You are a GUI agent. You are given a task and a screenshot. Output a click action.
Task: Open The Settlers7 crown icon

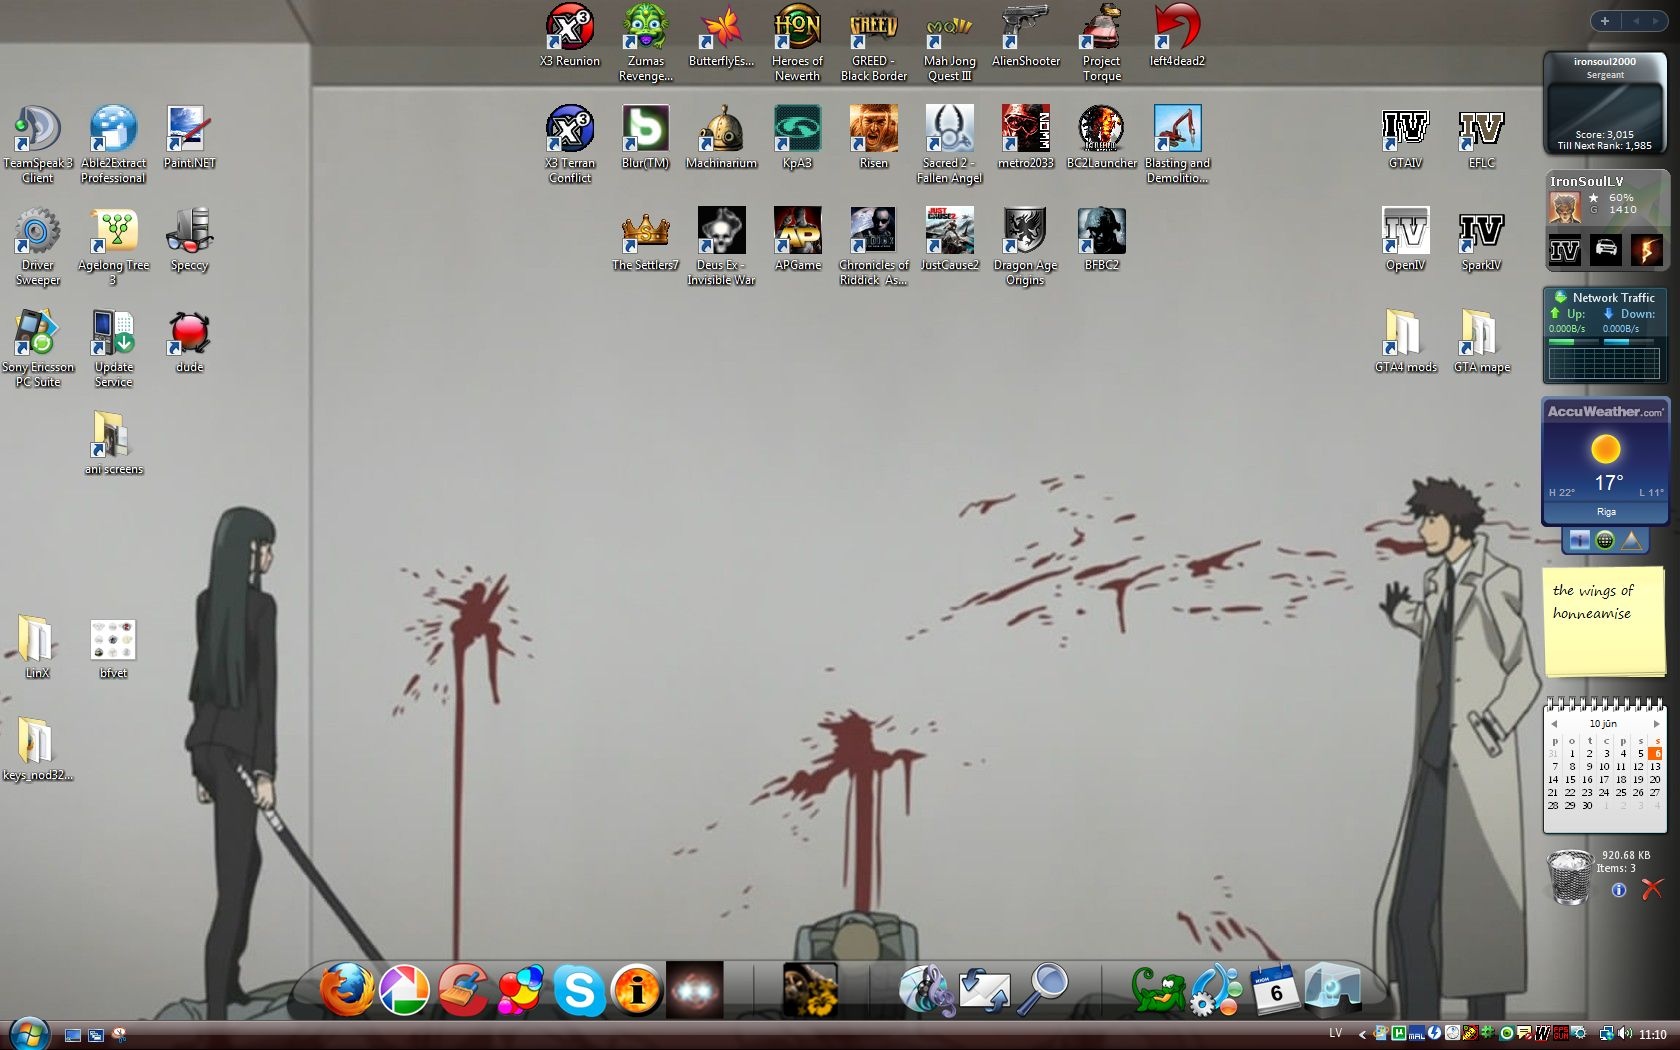(645, 240)
